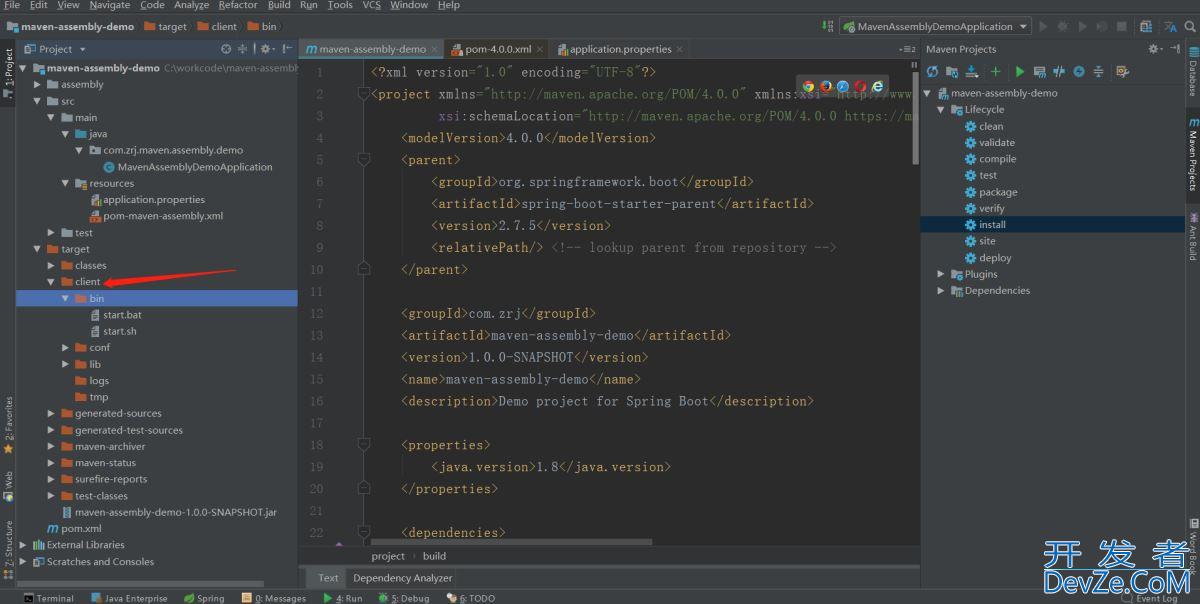
Task: Reimport all Maven projects
Action: (x=932, y=71)
